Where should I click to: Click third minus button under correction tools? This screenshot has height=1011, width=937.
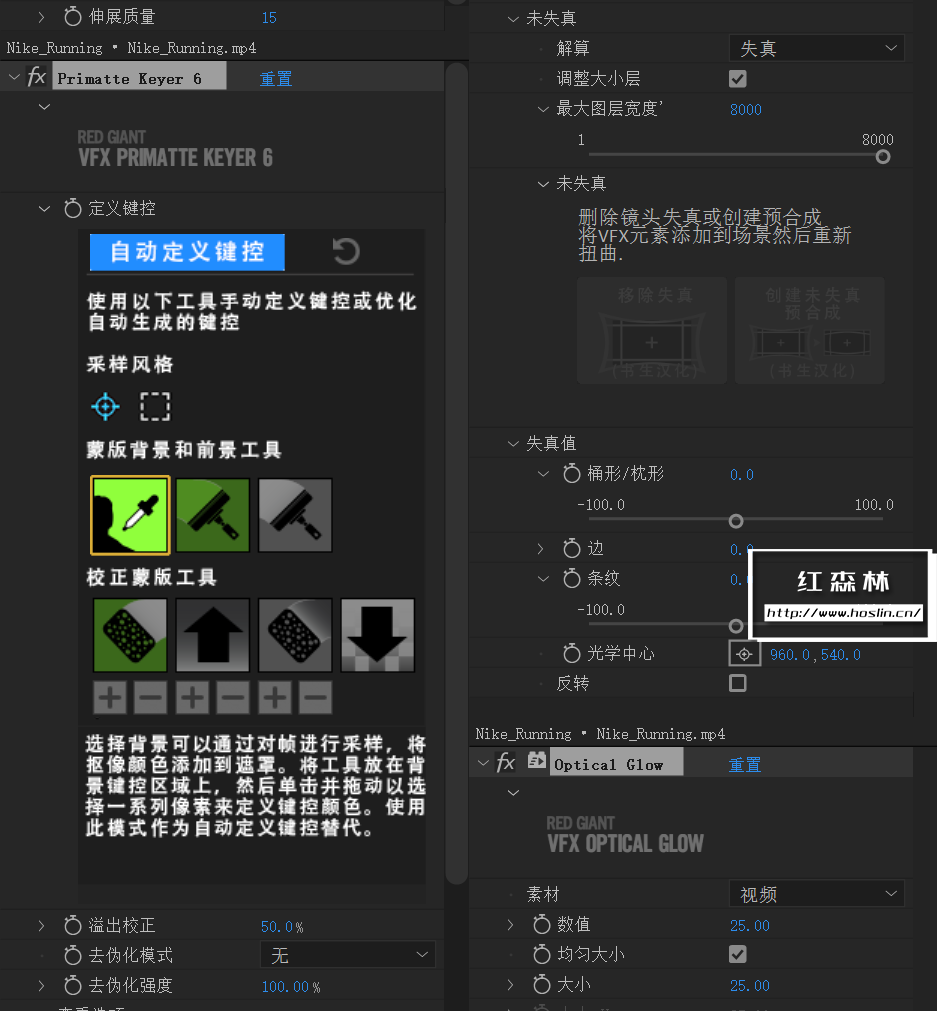tap(316, 698)
